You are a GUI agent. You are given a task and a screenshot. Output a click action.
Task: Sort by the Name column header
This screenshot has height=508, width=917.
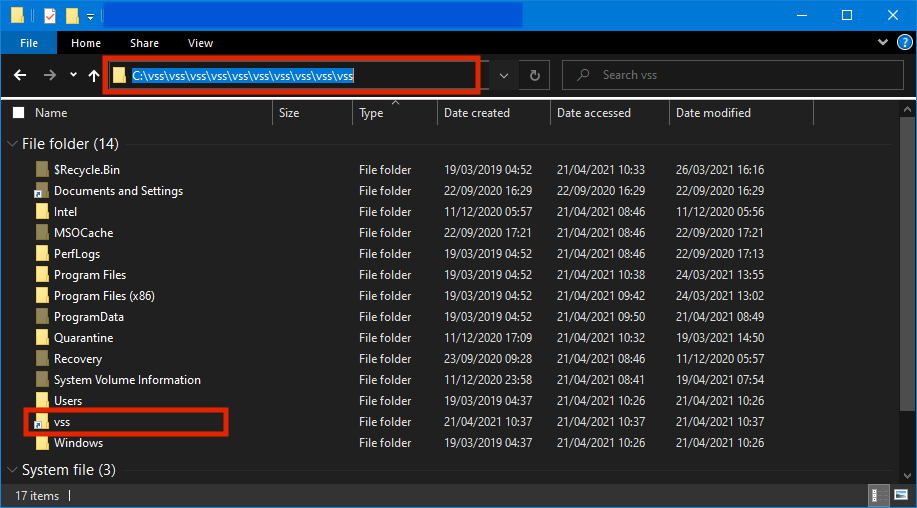point(51,113)
